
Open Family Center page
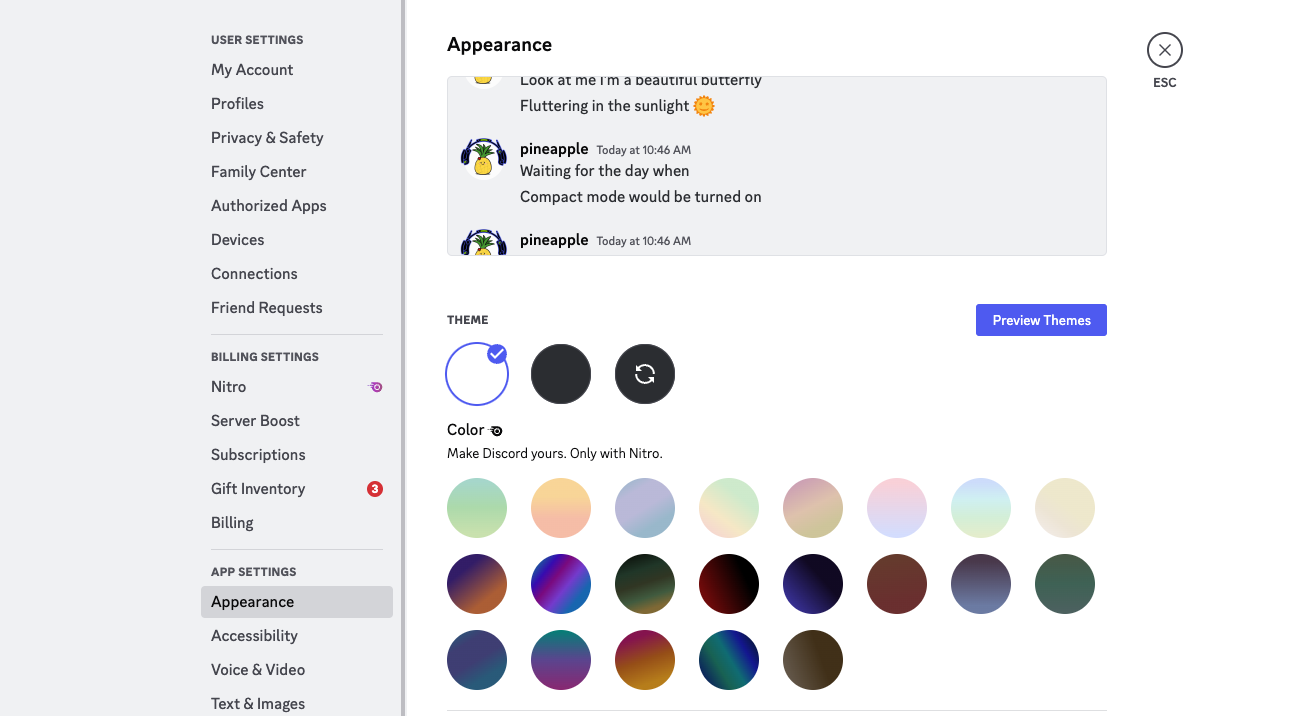(297, 172)
